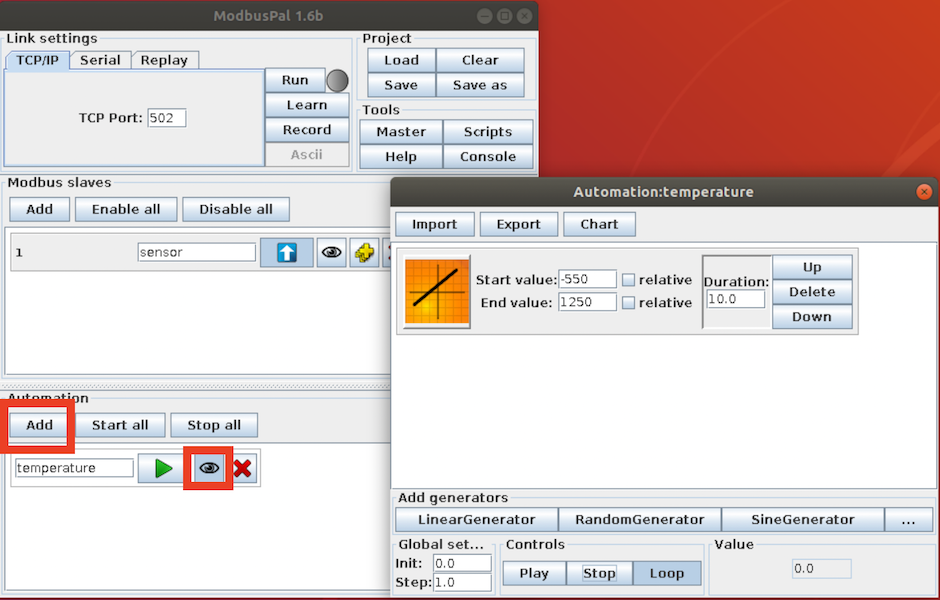This screenshot has width=940, height=600.
Task: Click Stop in the Controls panel
Action: (x=599, y=574)
